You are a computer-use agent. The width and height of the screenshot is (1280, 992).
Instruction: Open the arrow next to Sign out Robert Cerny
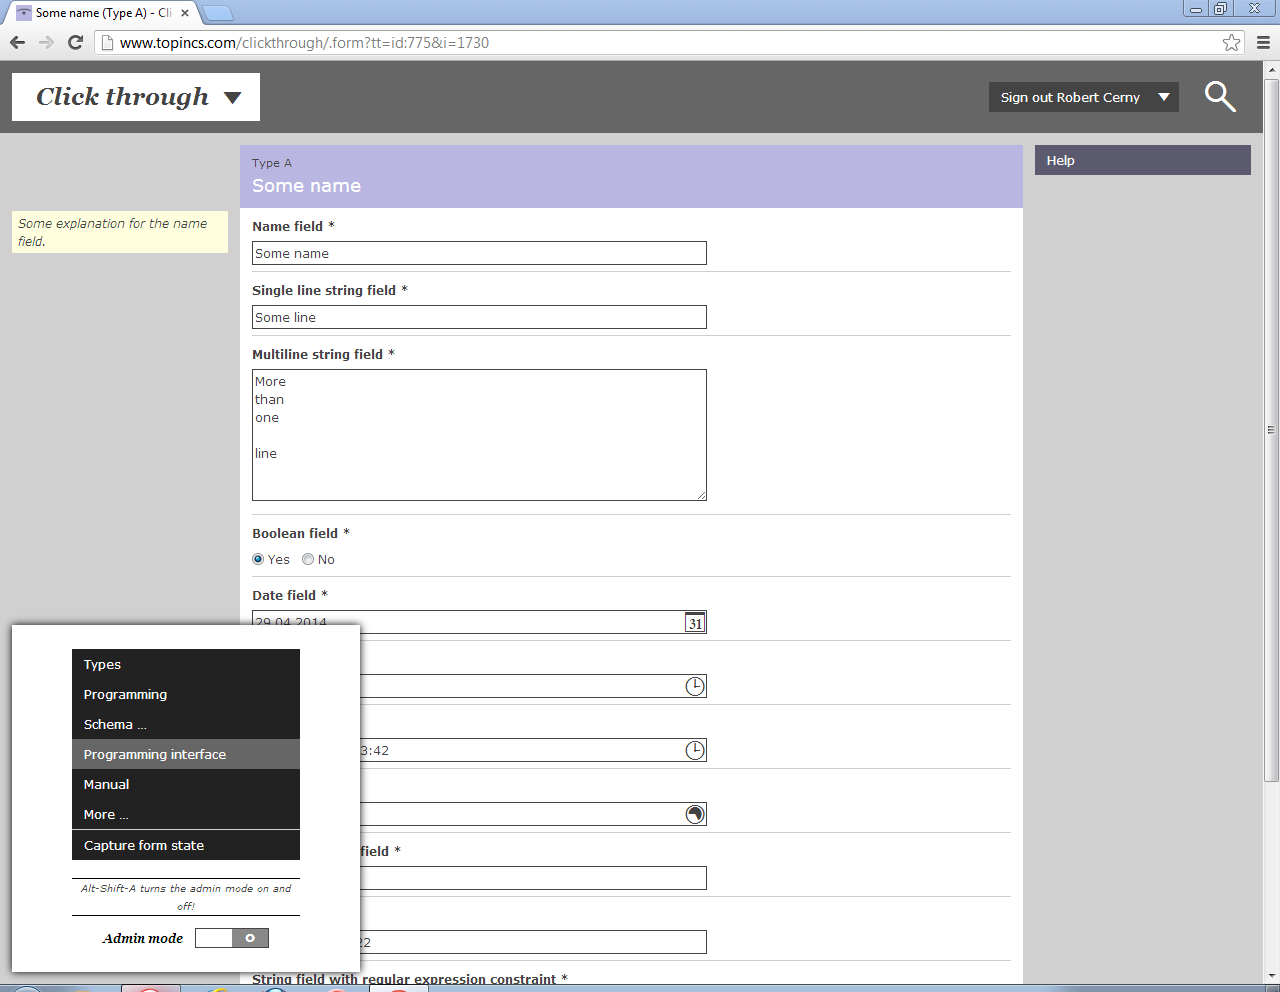pyautogui.click(x=1164, y=97)
